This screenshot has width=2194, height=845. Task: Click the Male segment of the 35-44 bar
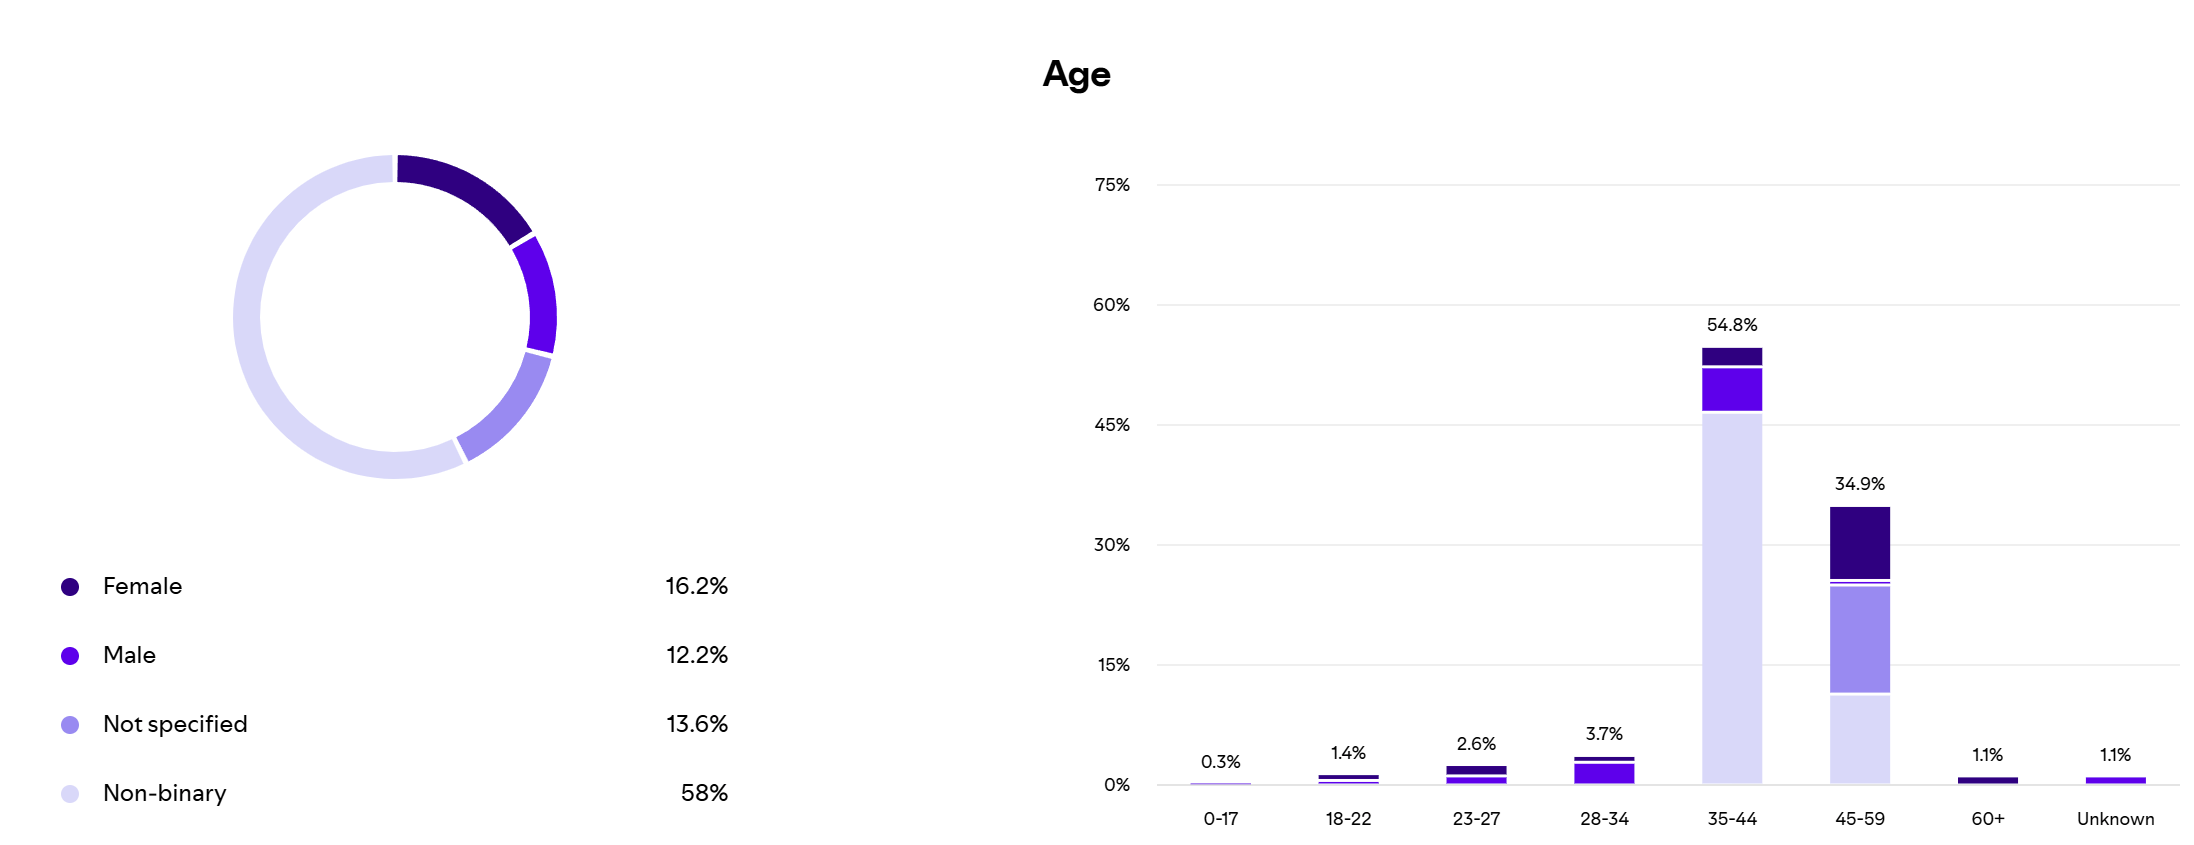(x=1731, y=390)
